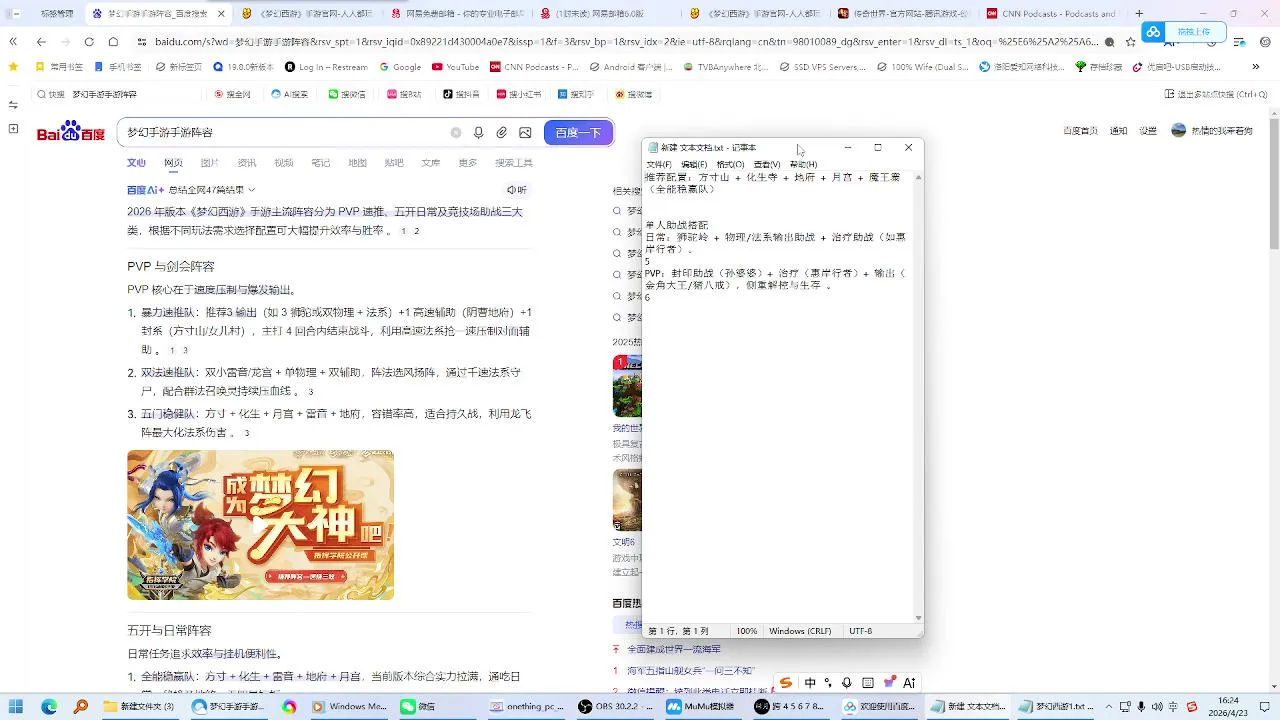Click the 百度一下 search button
Screen dimensions: 1280x720
point(578,132)
